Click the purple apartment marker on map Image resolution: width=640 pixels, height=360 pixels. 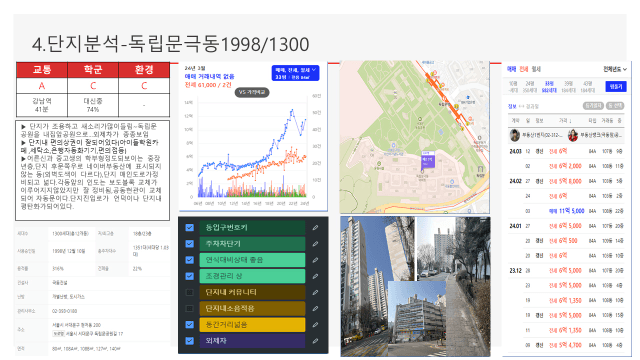427,159
